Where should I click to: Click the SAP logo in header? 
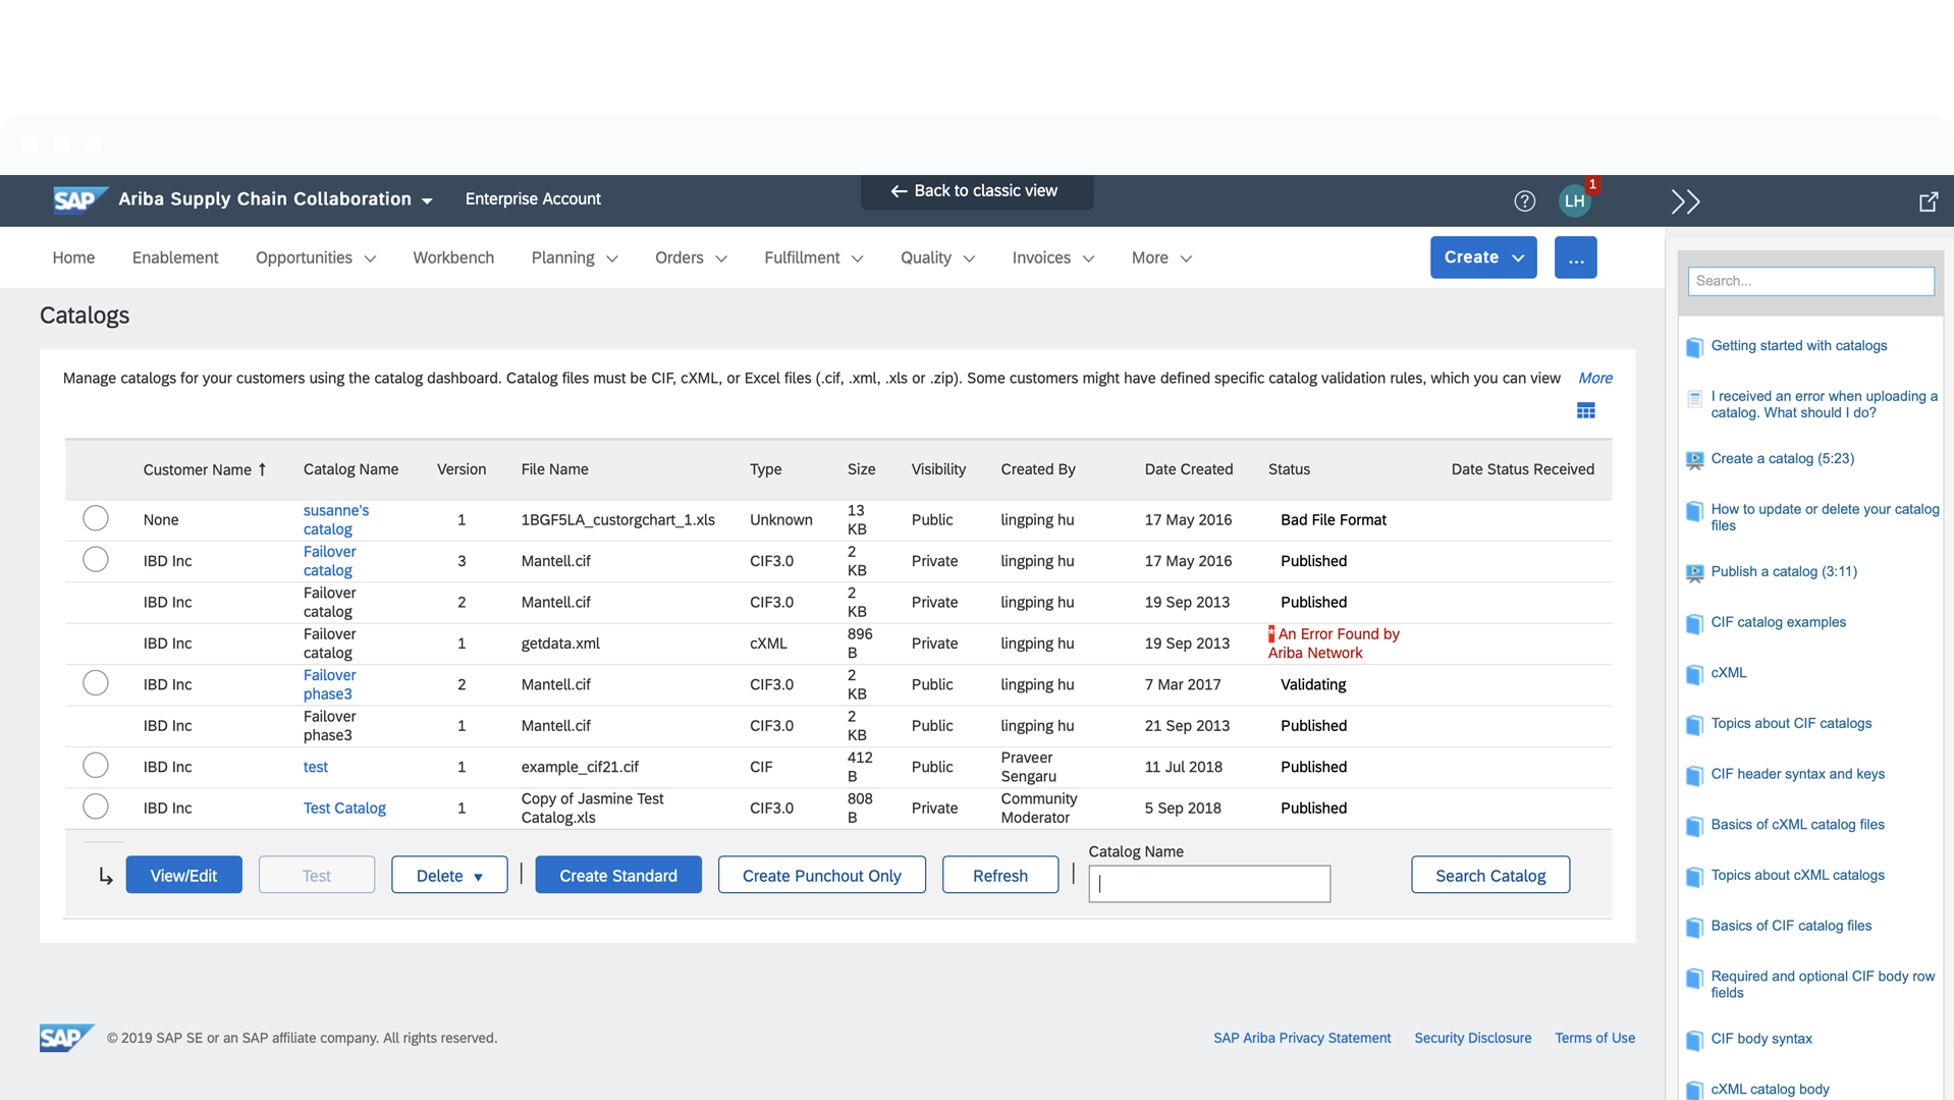79,199
